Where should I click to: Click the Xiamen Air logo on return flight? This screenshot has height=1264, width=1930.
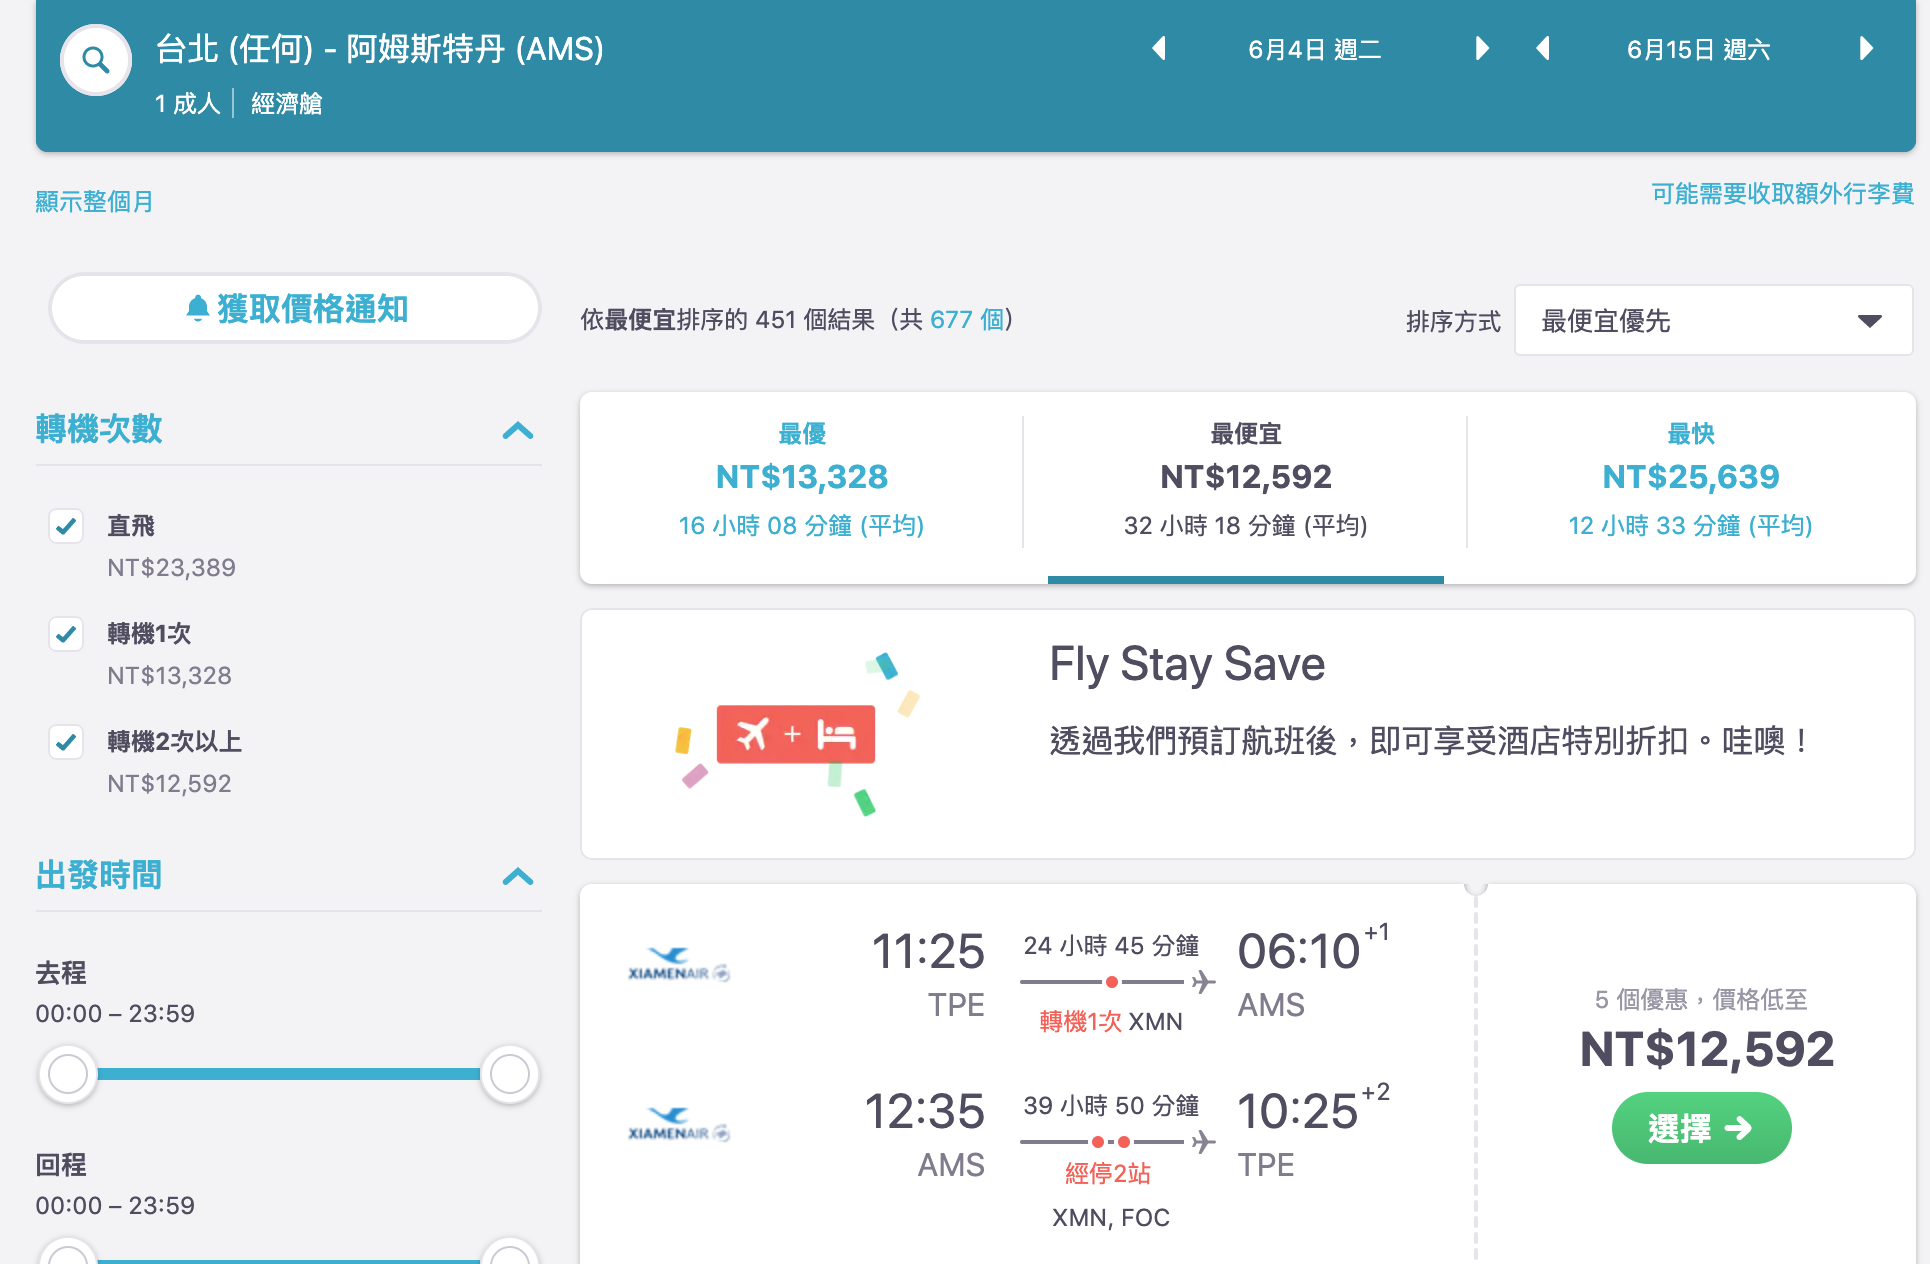pos(679,1124)
